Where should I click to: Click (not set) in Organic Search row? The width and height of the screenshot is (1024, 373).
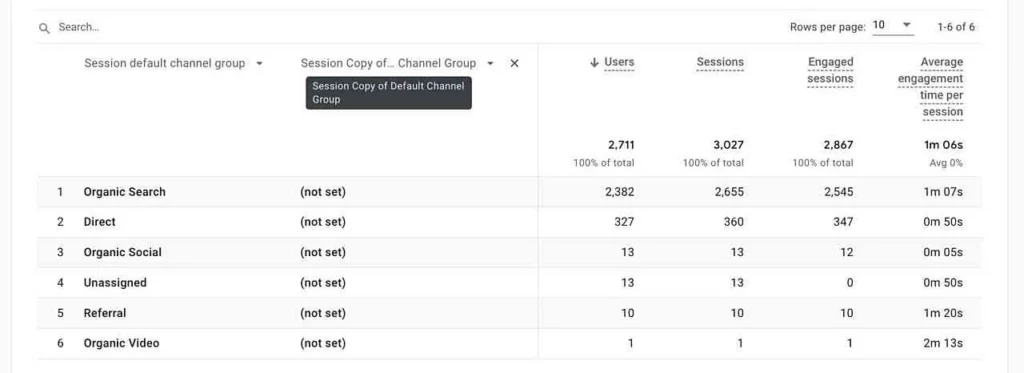(323, 192)
